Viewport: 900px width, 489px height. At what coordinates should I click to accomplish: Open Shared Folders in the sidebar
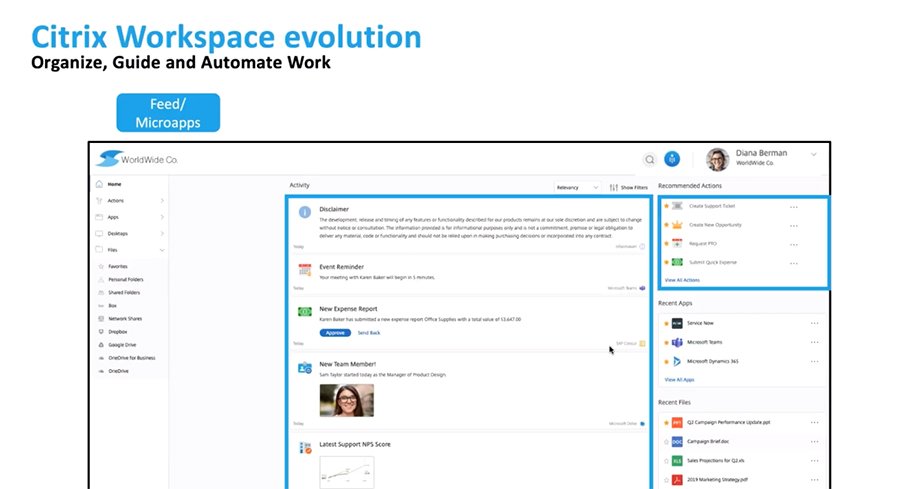(125, 292)
